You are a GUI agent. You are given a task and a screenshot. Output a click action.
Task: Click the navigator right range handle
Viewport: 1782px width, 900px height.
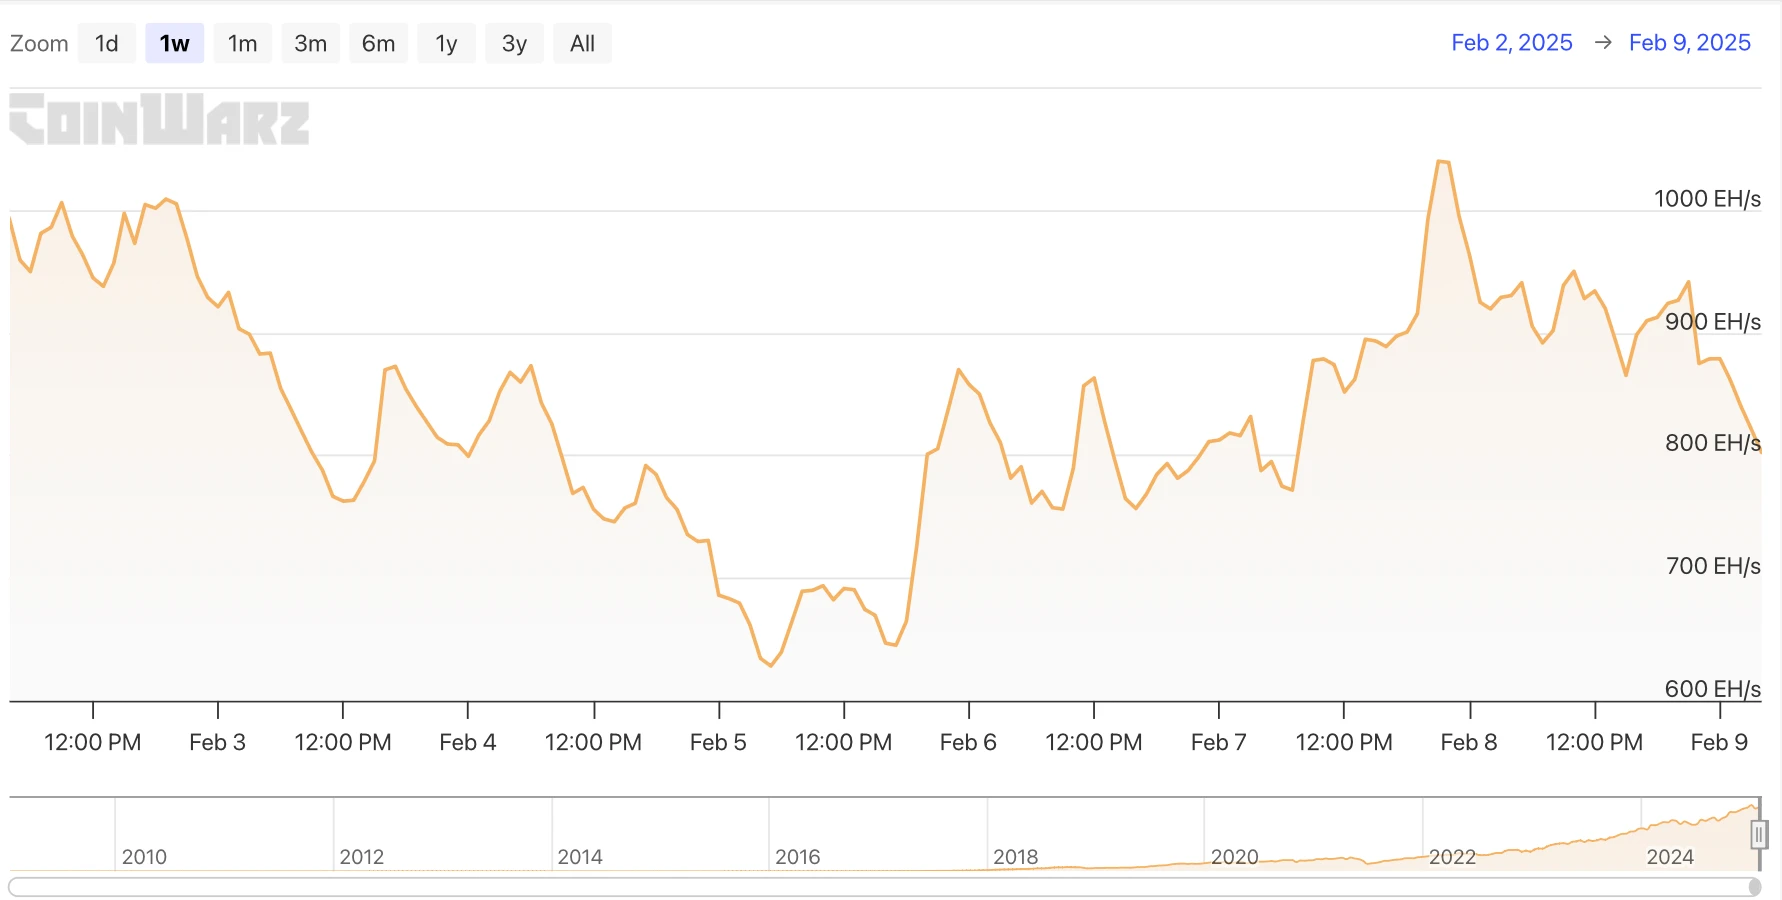(x=1759, y=834)
